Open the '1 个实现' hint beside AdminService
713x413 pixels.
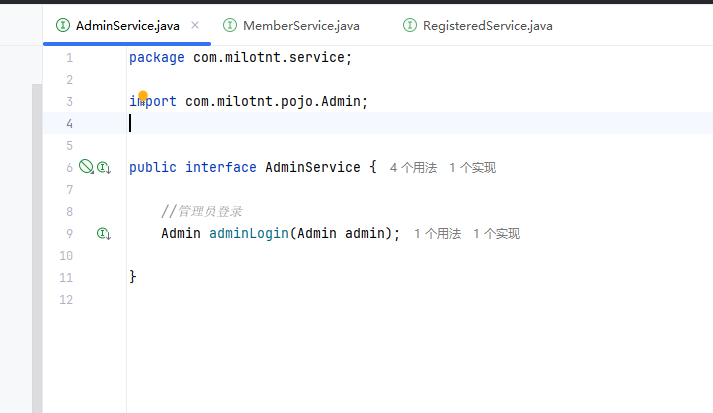click(x=472, y=168)
